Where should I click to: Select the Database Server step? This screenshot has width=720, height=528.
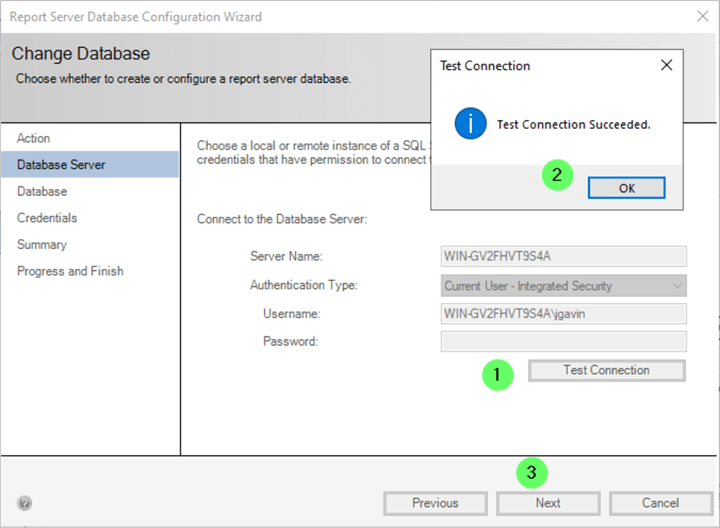[61, 165]
